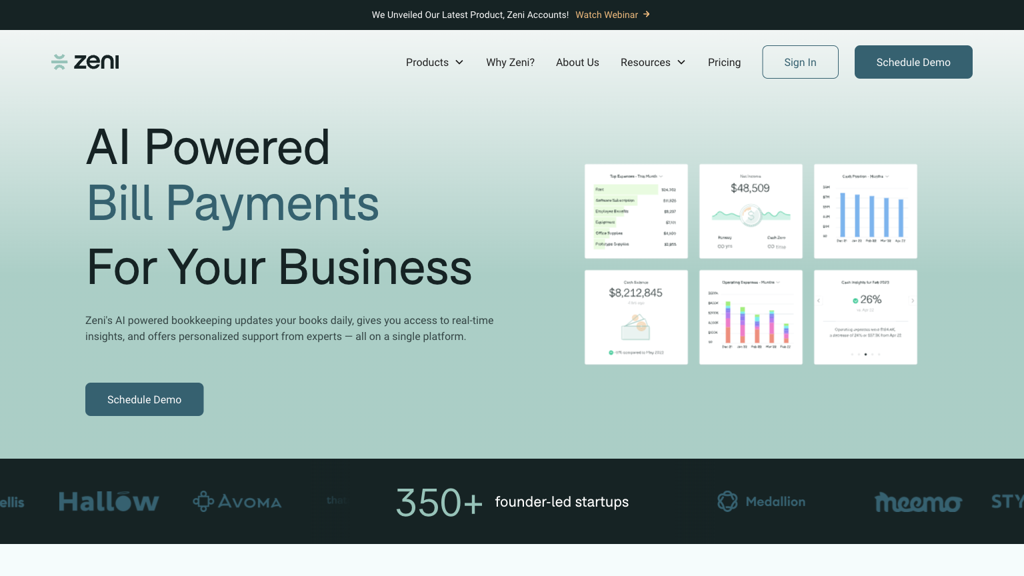Click the wallet illustration in Cash Balance card
The width and height of the screenshot is (1024, 576).
tap(636, 327)
